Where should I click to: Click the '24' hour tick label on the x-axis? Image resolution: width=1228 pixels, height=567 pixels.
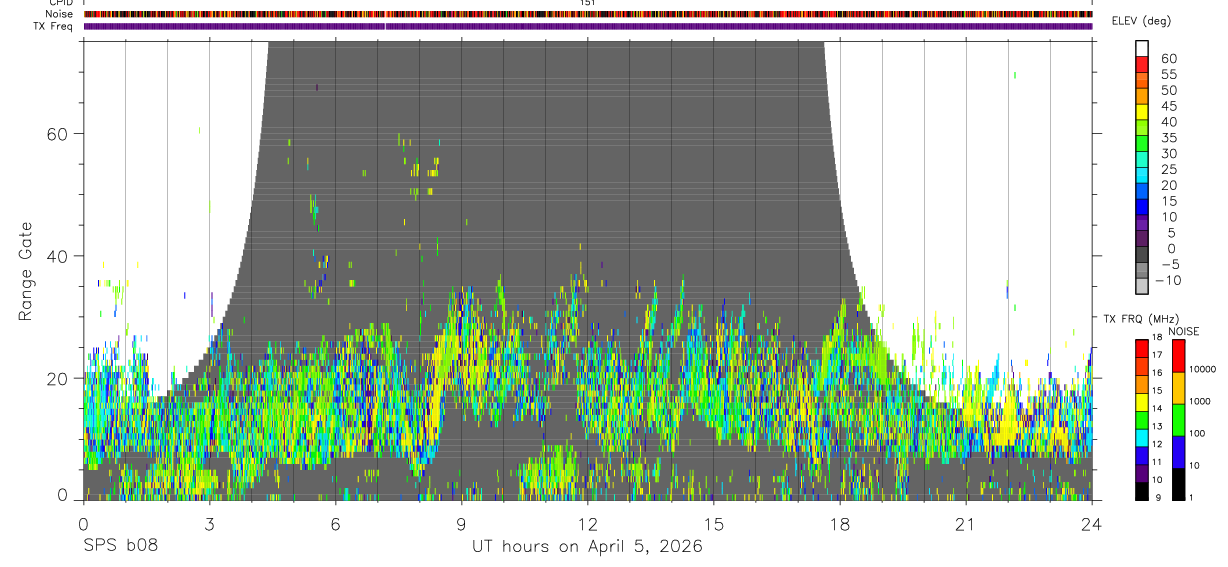(x=1092, y=523)
